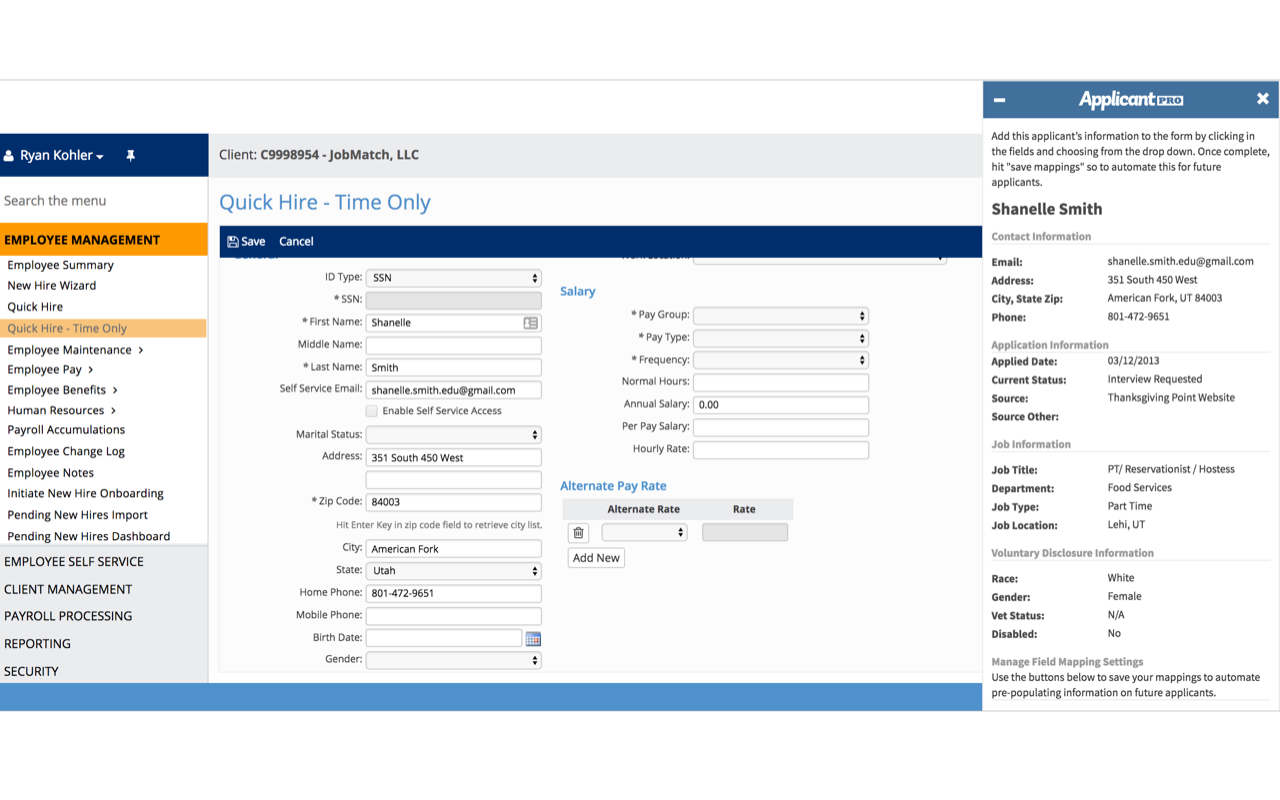Select Quick Hire menu item
This screenshot has height=800, width=1280.
[x=35, y=307]
